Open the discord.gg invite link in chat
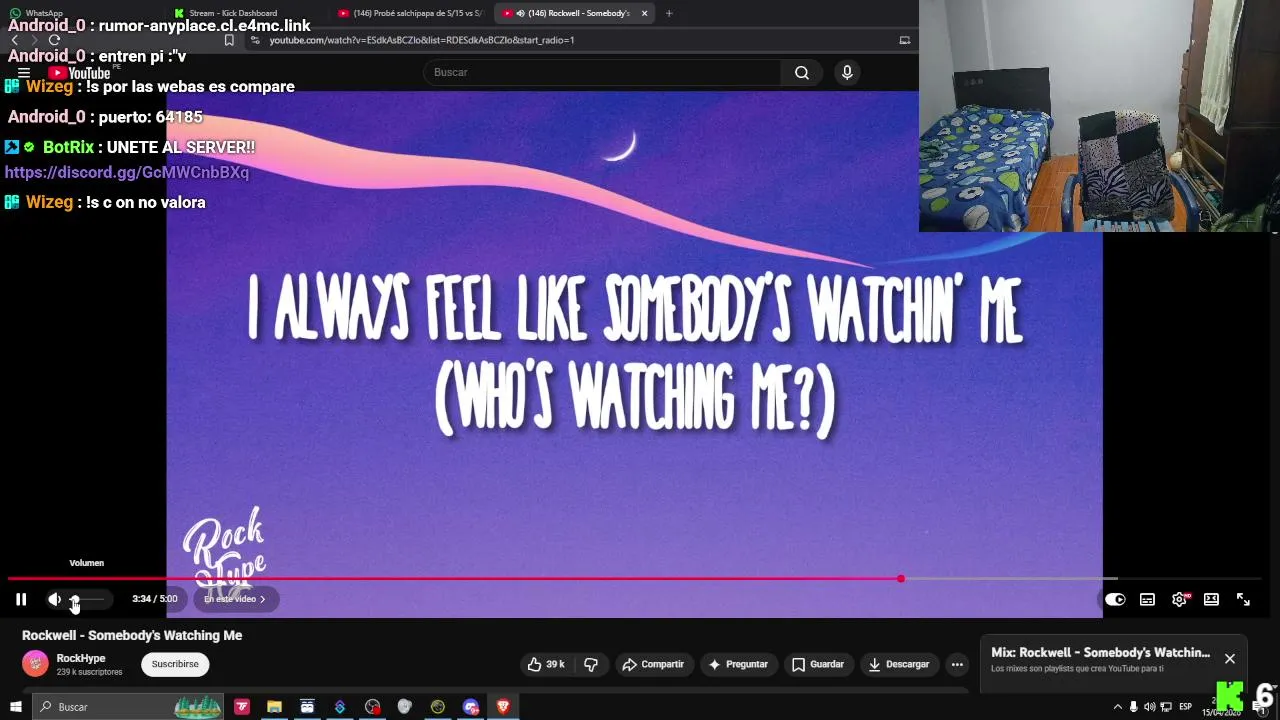The image size is (1280, 720). click(127, 172)
